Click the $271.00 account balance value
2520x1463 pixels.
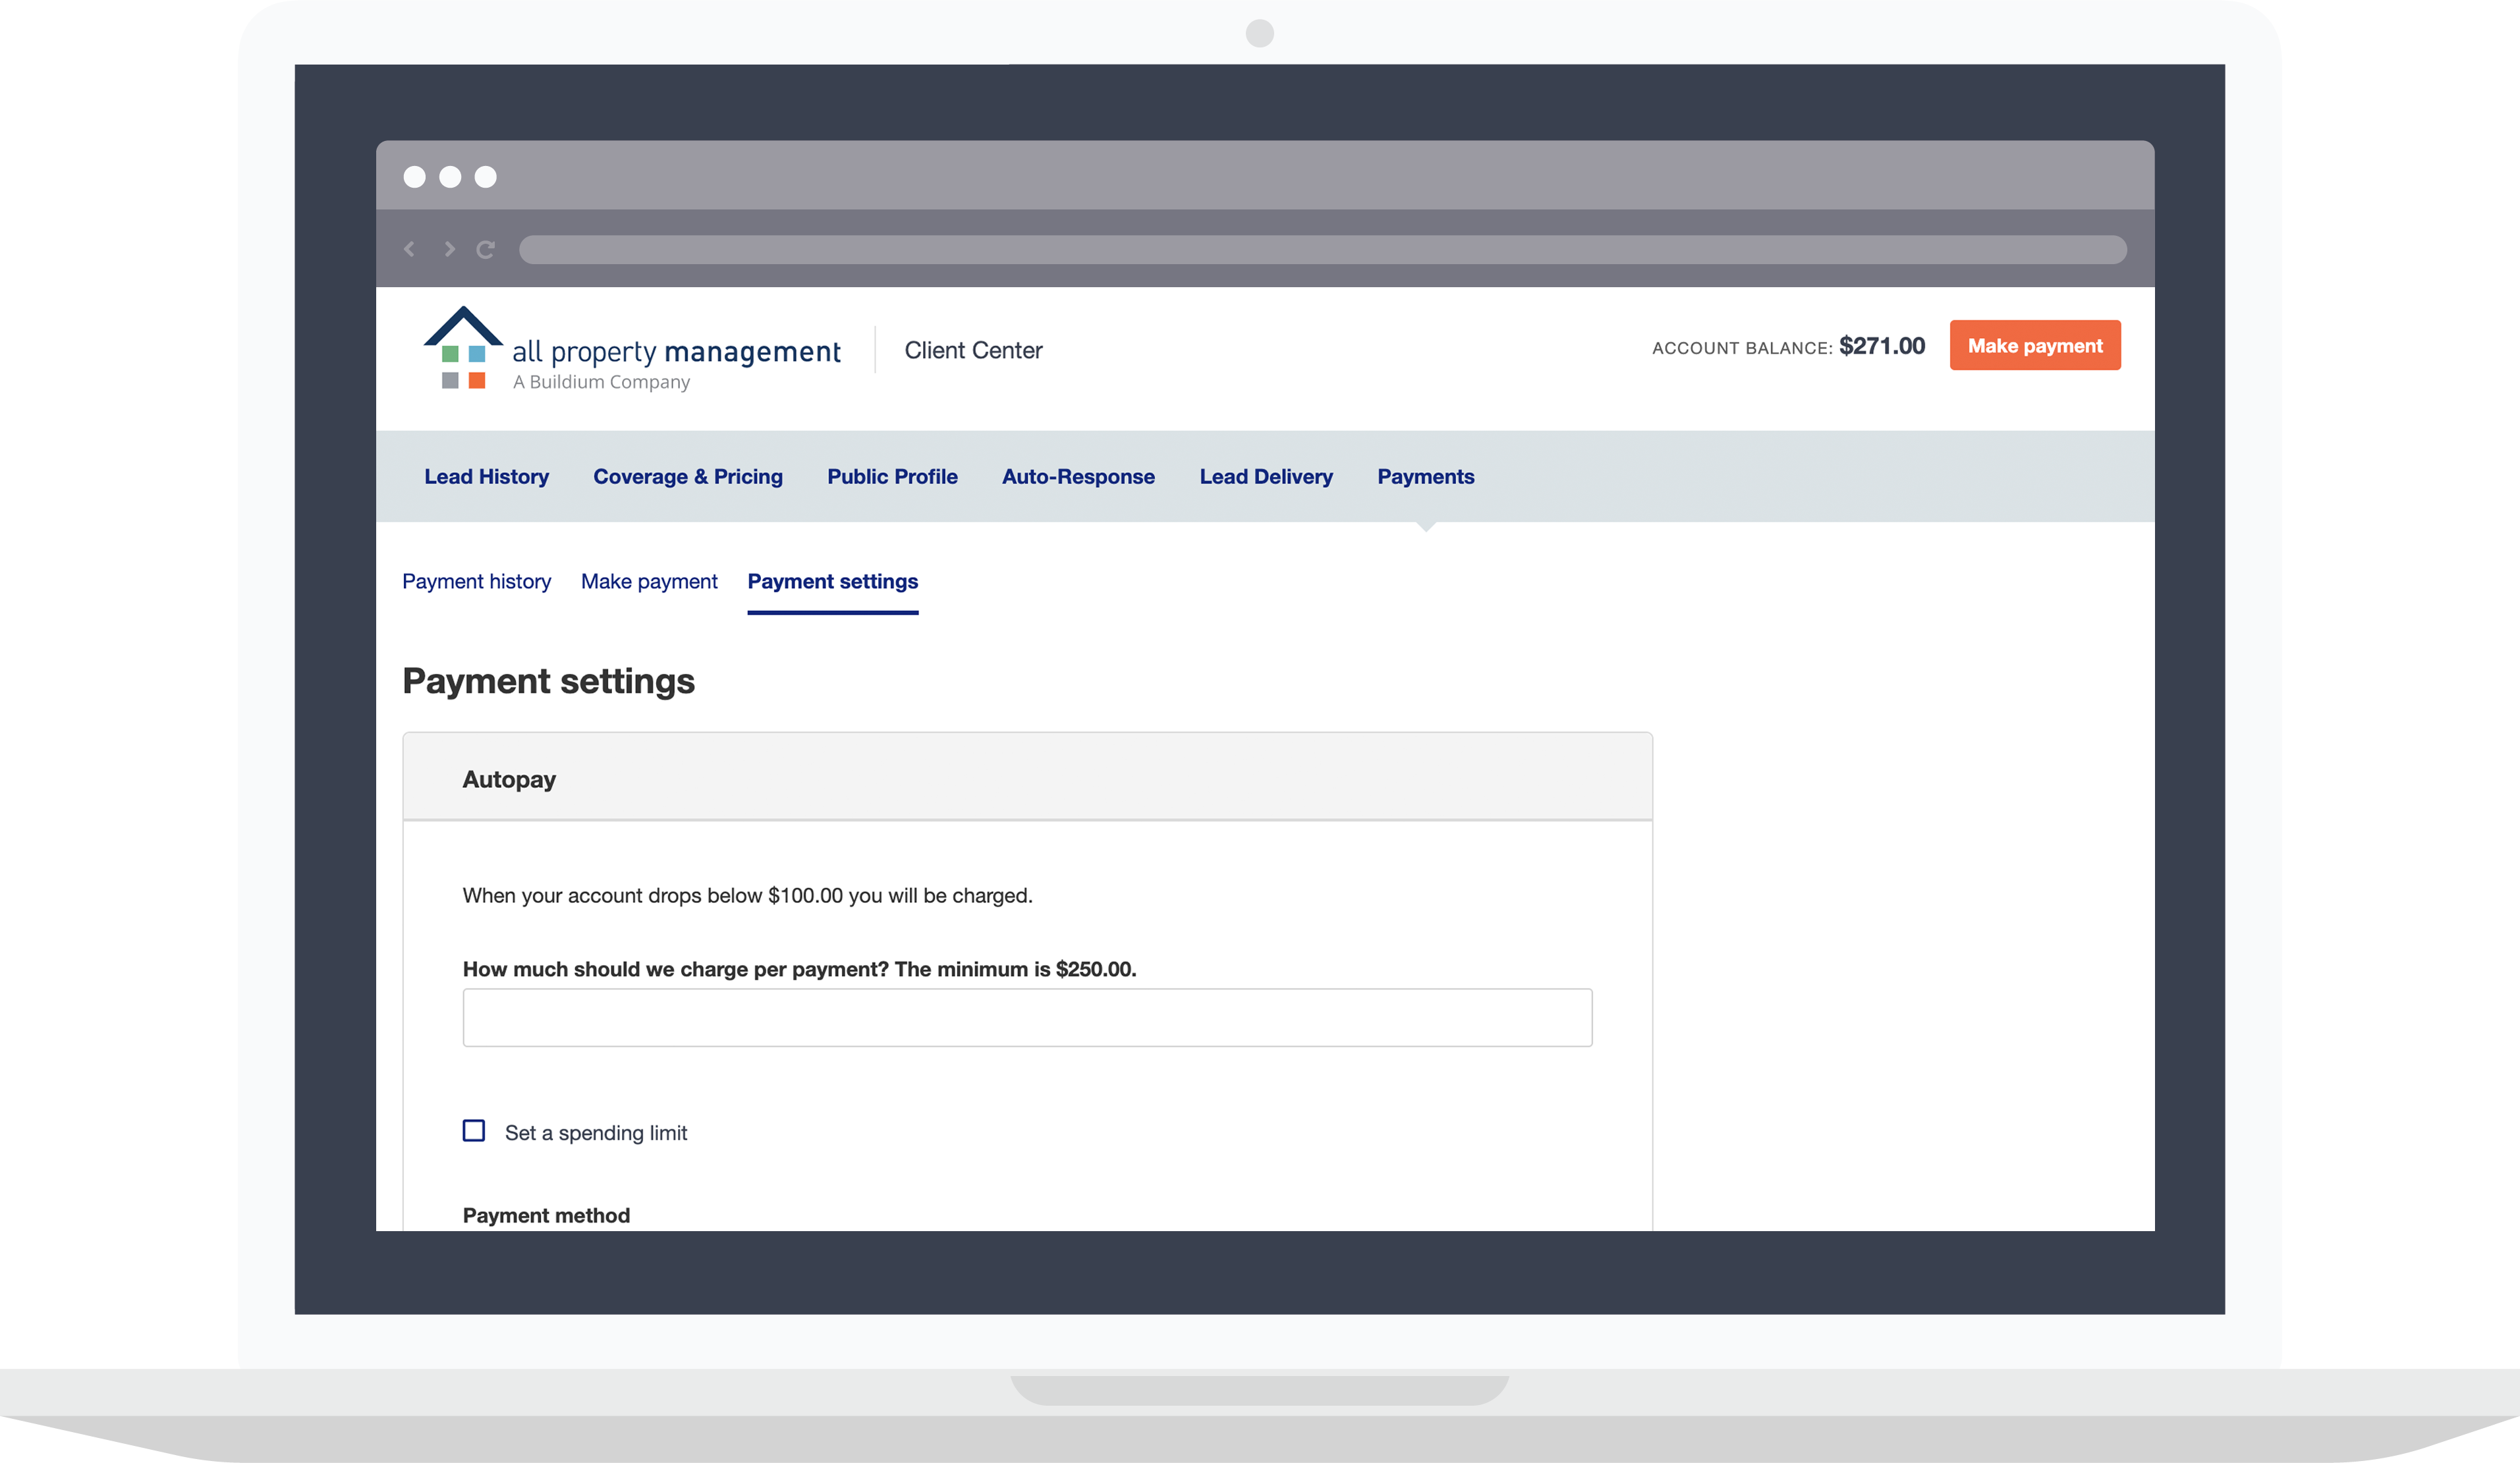click(1882, 346)
